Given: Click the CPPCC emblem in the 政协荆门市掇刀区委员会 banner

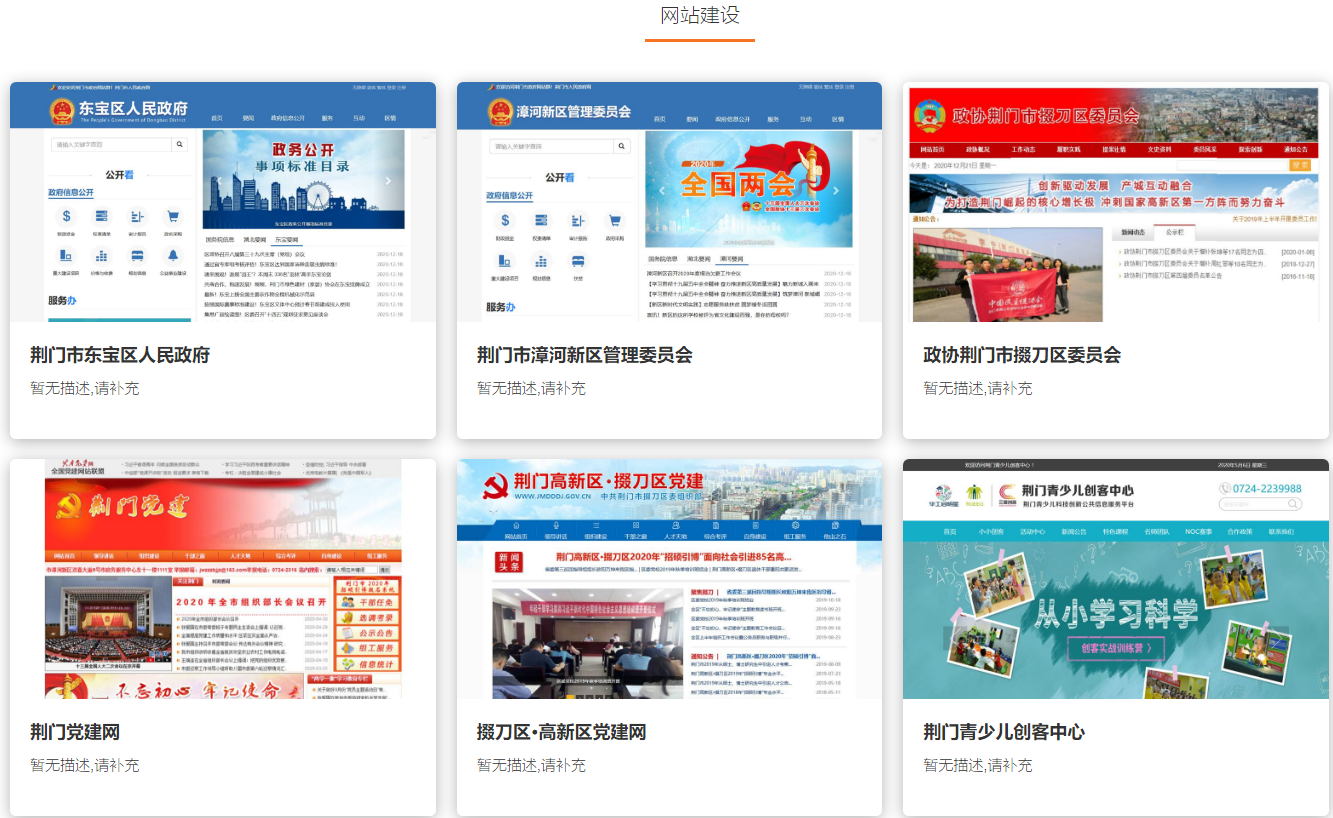Looking at the screenshot, I should (929, 116).
